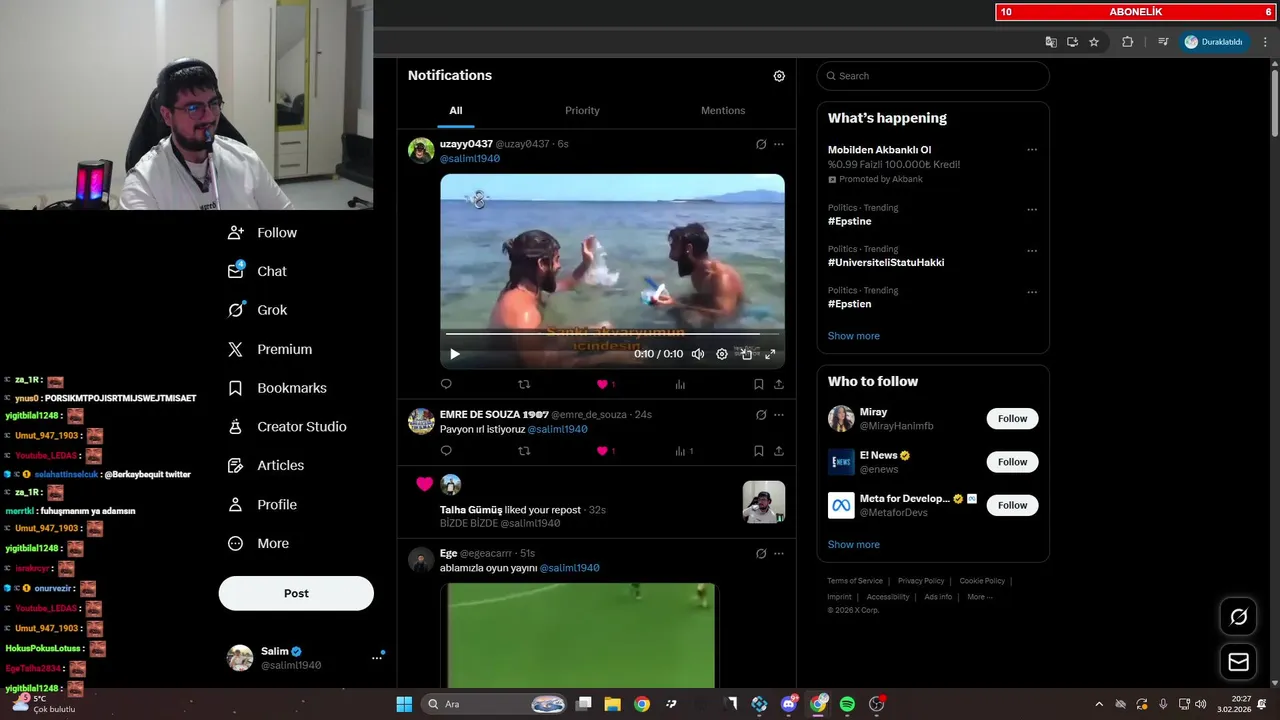Viewport: 1280px width, 720px height.
Task: Open more options for #UniversiteliStatuHakki trend
Action: tap(1032, 250)
